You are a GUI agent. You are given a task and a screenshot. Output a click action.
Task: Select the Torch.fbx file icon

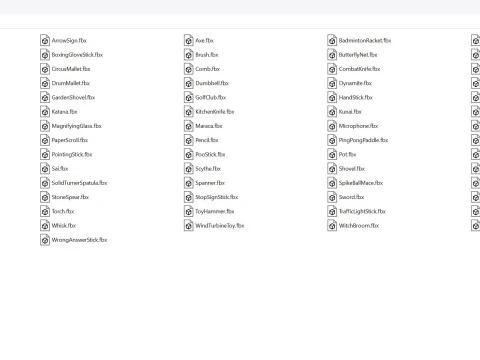[45, 211]
